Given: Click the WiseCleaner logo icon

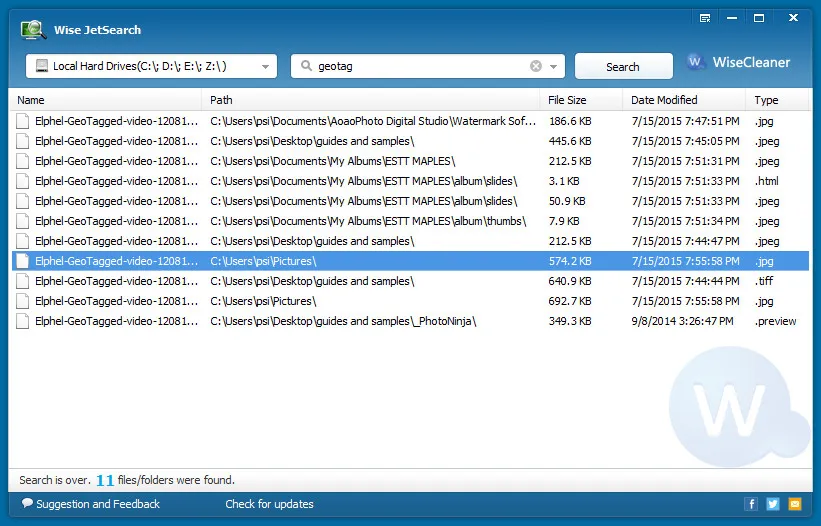Looking at the screenshot, I should click(x=695, y=62).
